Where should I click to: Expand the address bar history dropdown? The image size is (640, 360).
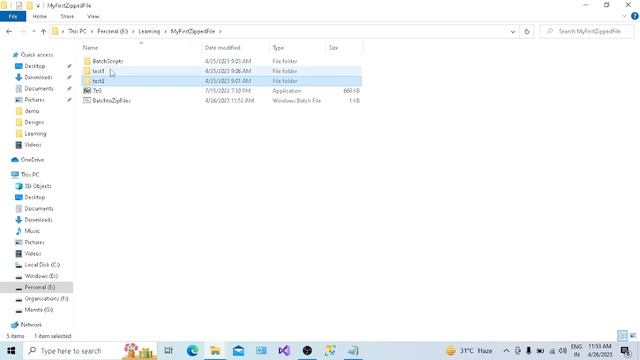pos(513,31)
